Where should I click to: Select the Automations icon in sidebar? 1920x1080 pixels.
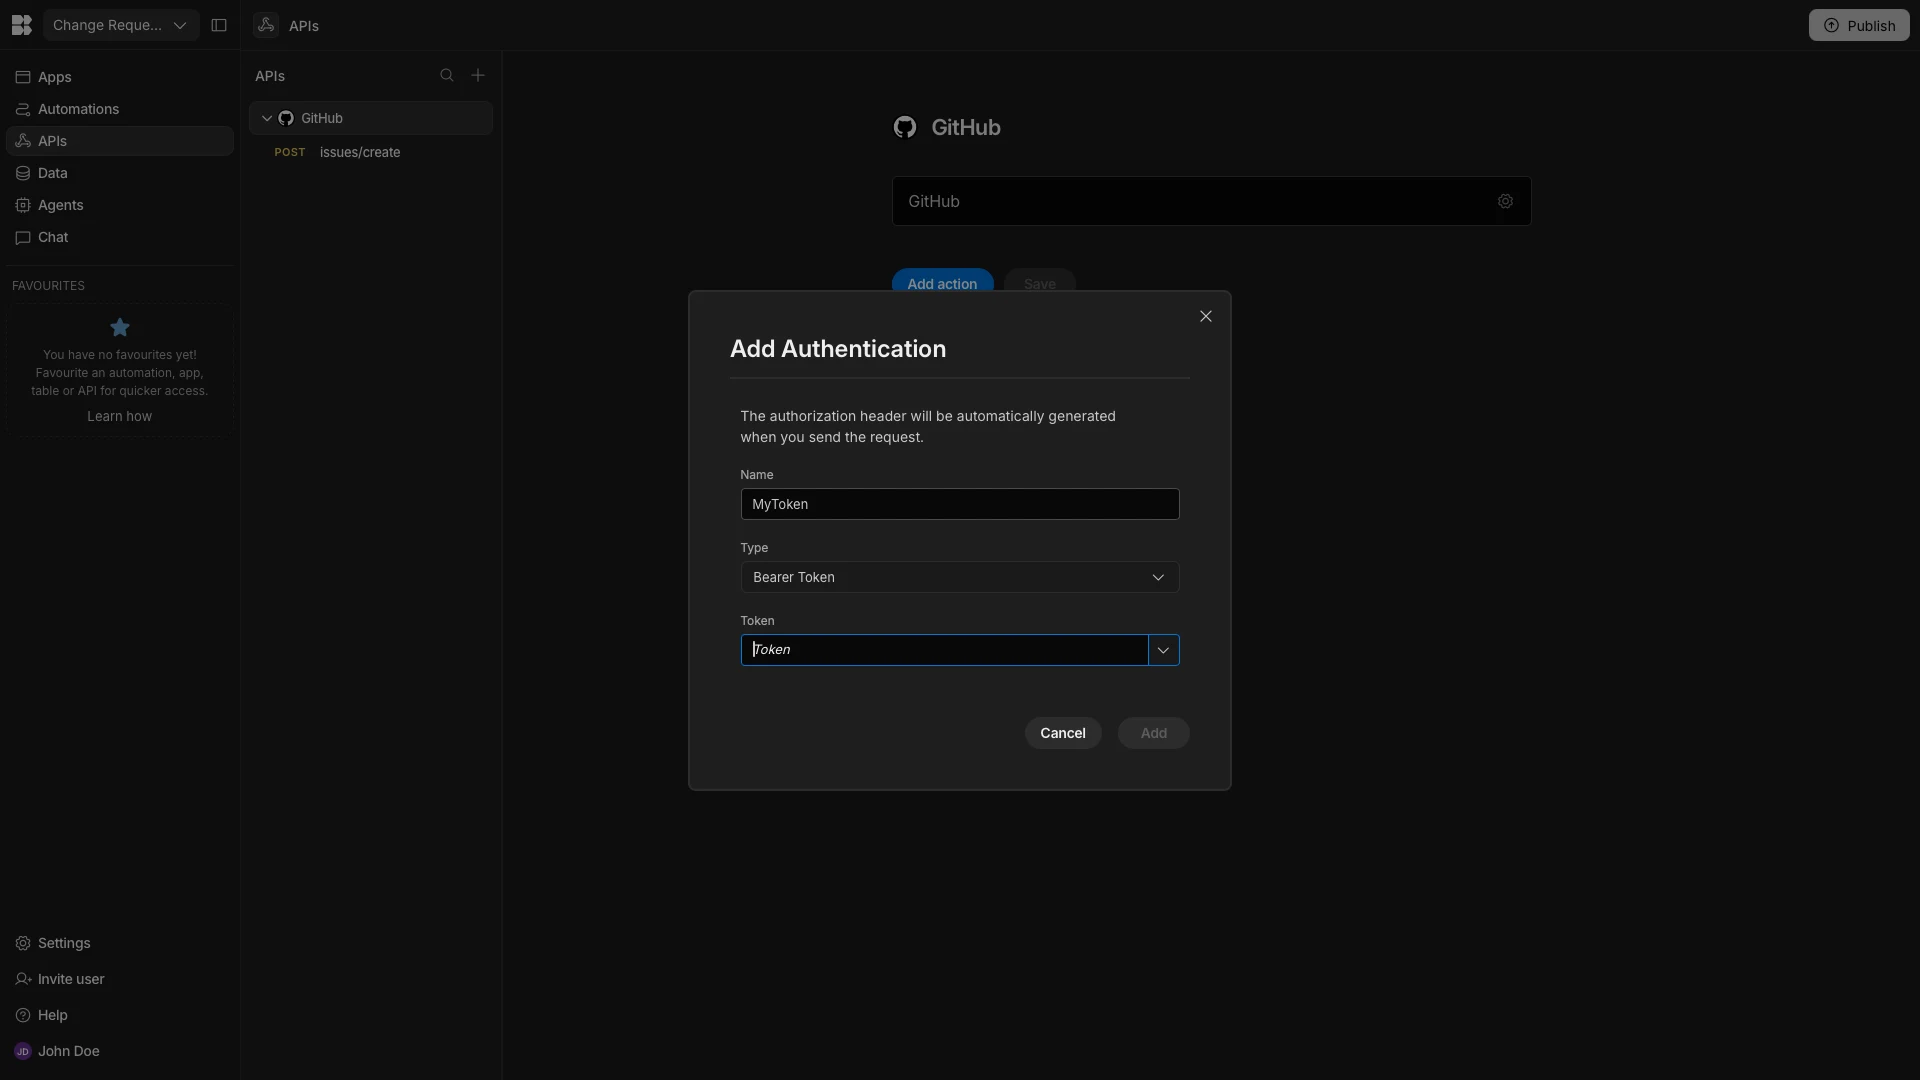pos(22,109)
